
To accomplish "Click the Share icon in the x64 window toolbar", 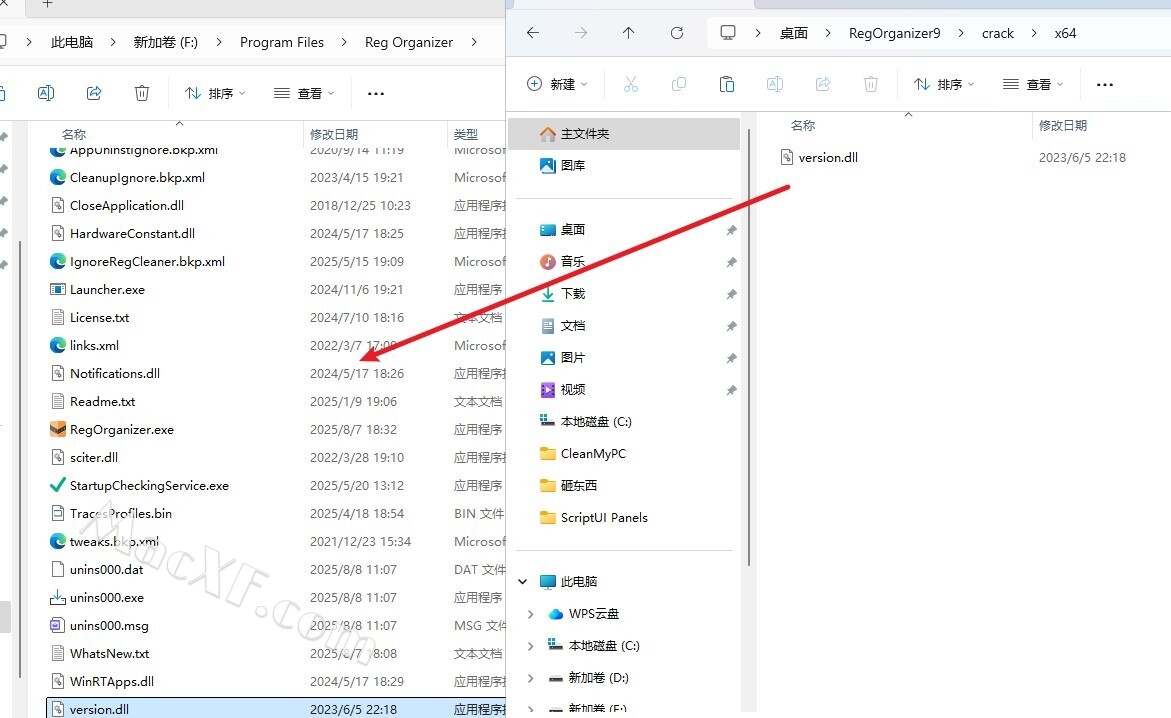I will coord(823,84).
